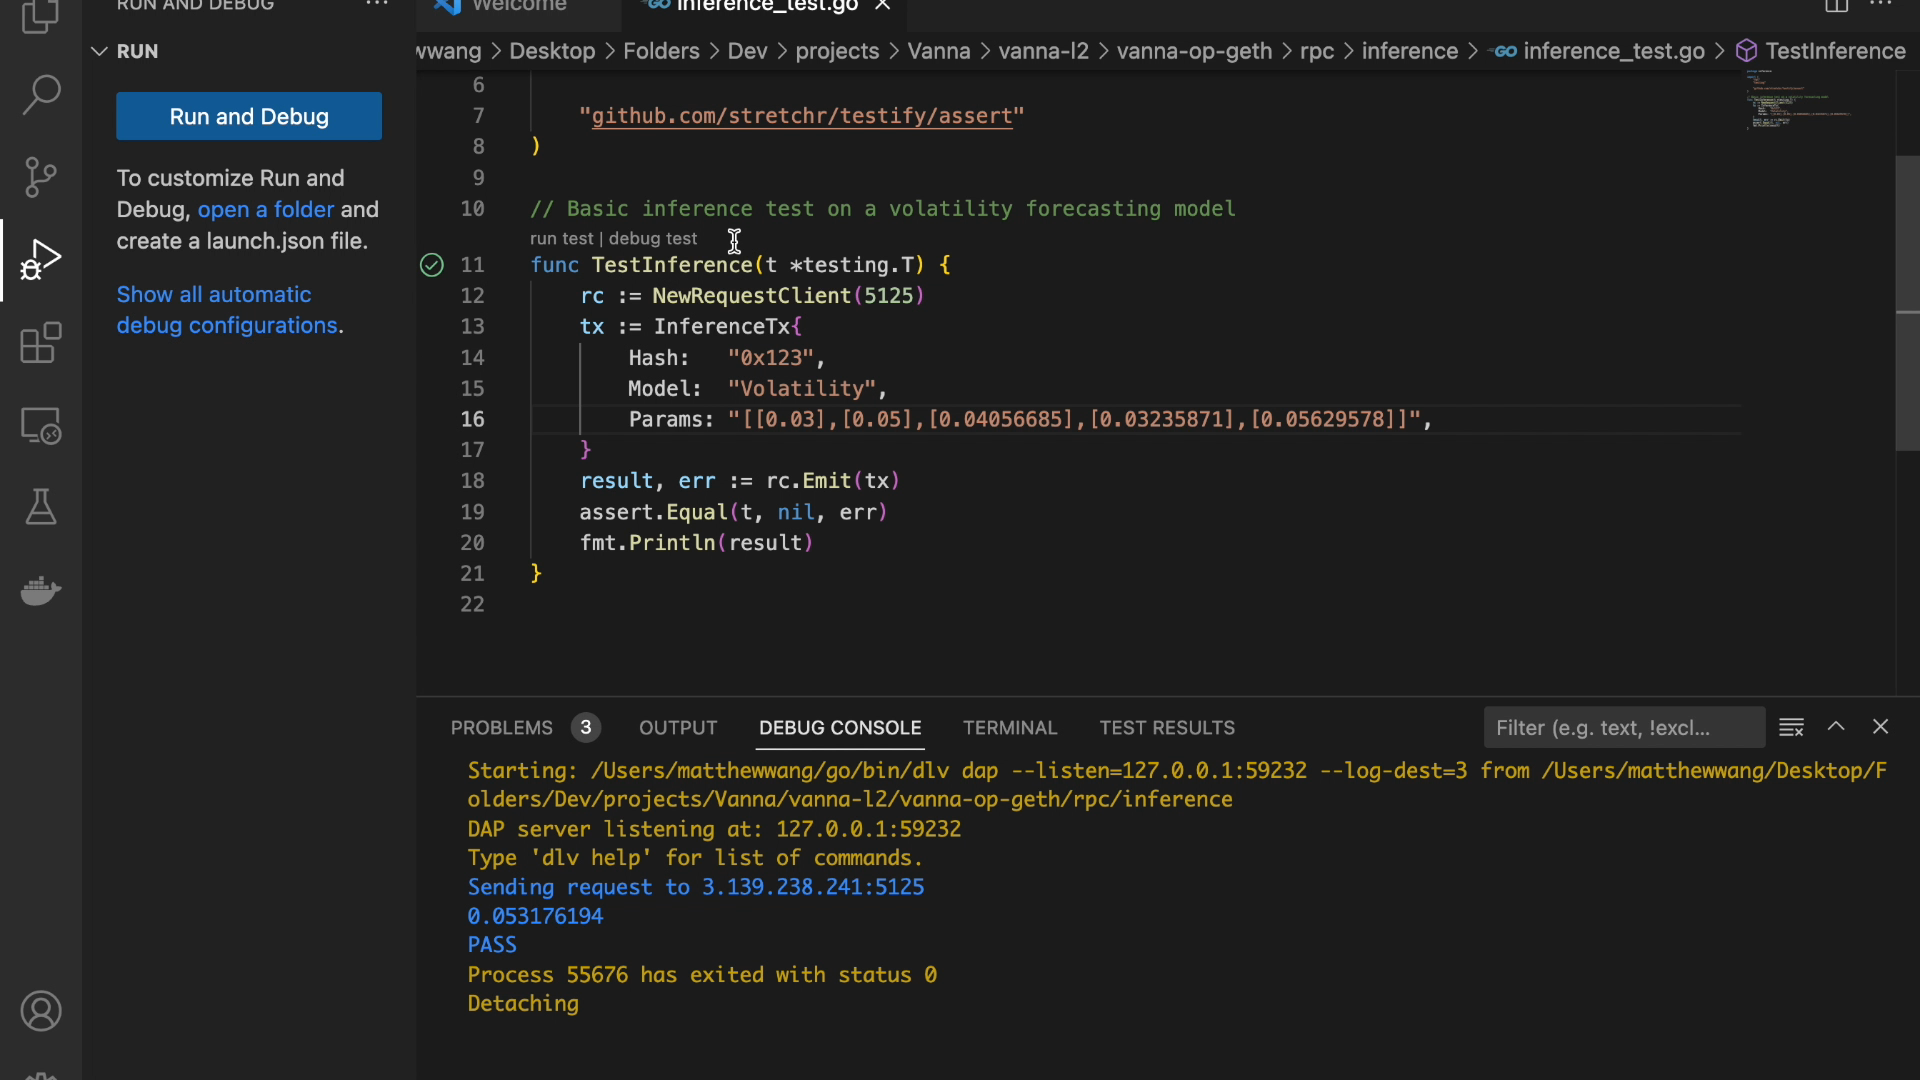Click 'Sending request to 3.139.238.241:5125' line
The height and width of the screenshot is (1080, 1920).
click(x=696, y=887)
